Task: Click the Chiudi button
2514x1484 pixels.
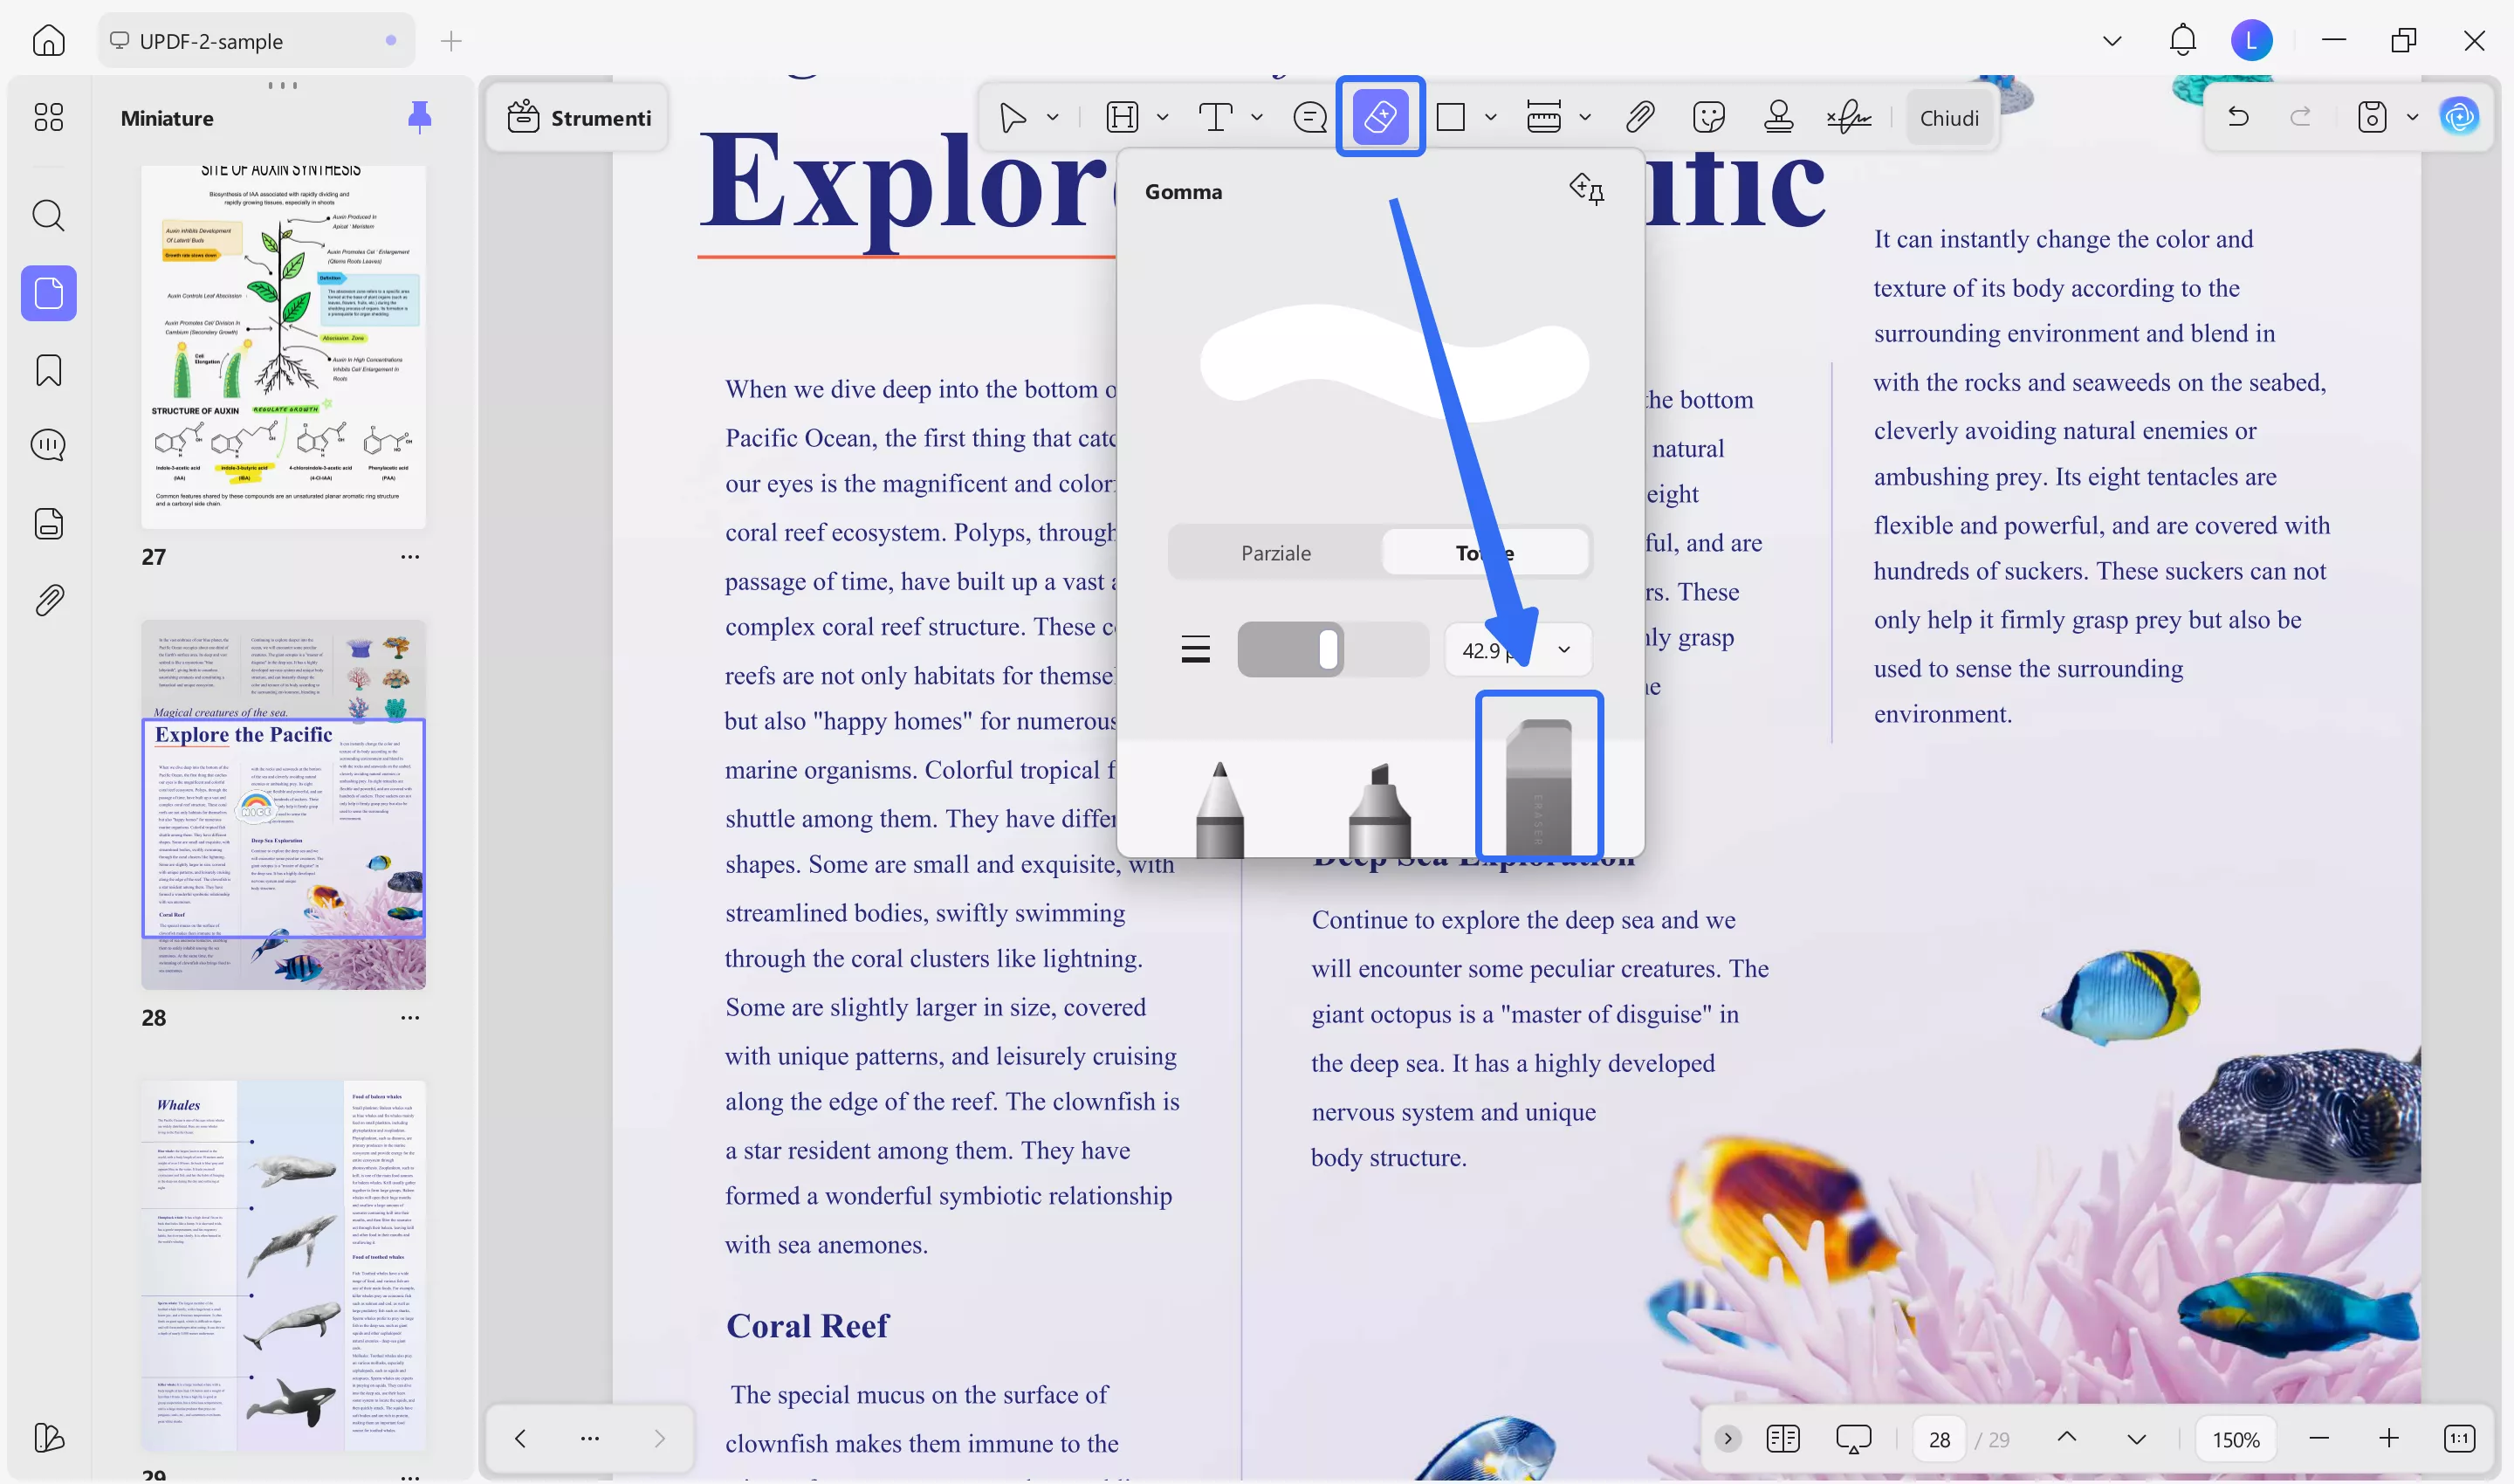Action: 1949,118
